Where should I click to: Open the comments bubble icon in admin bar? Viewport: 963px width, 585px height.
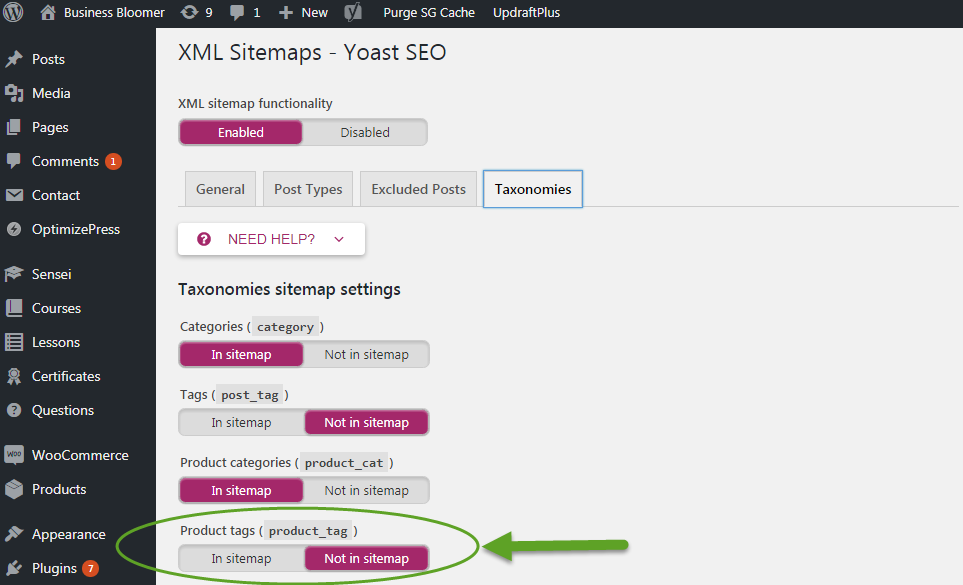237,13
